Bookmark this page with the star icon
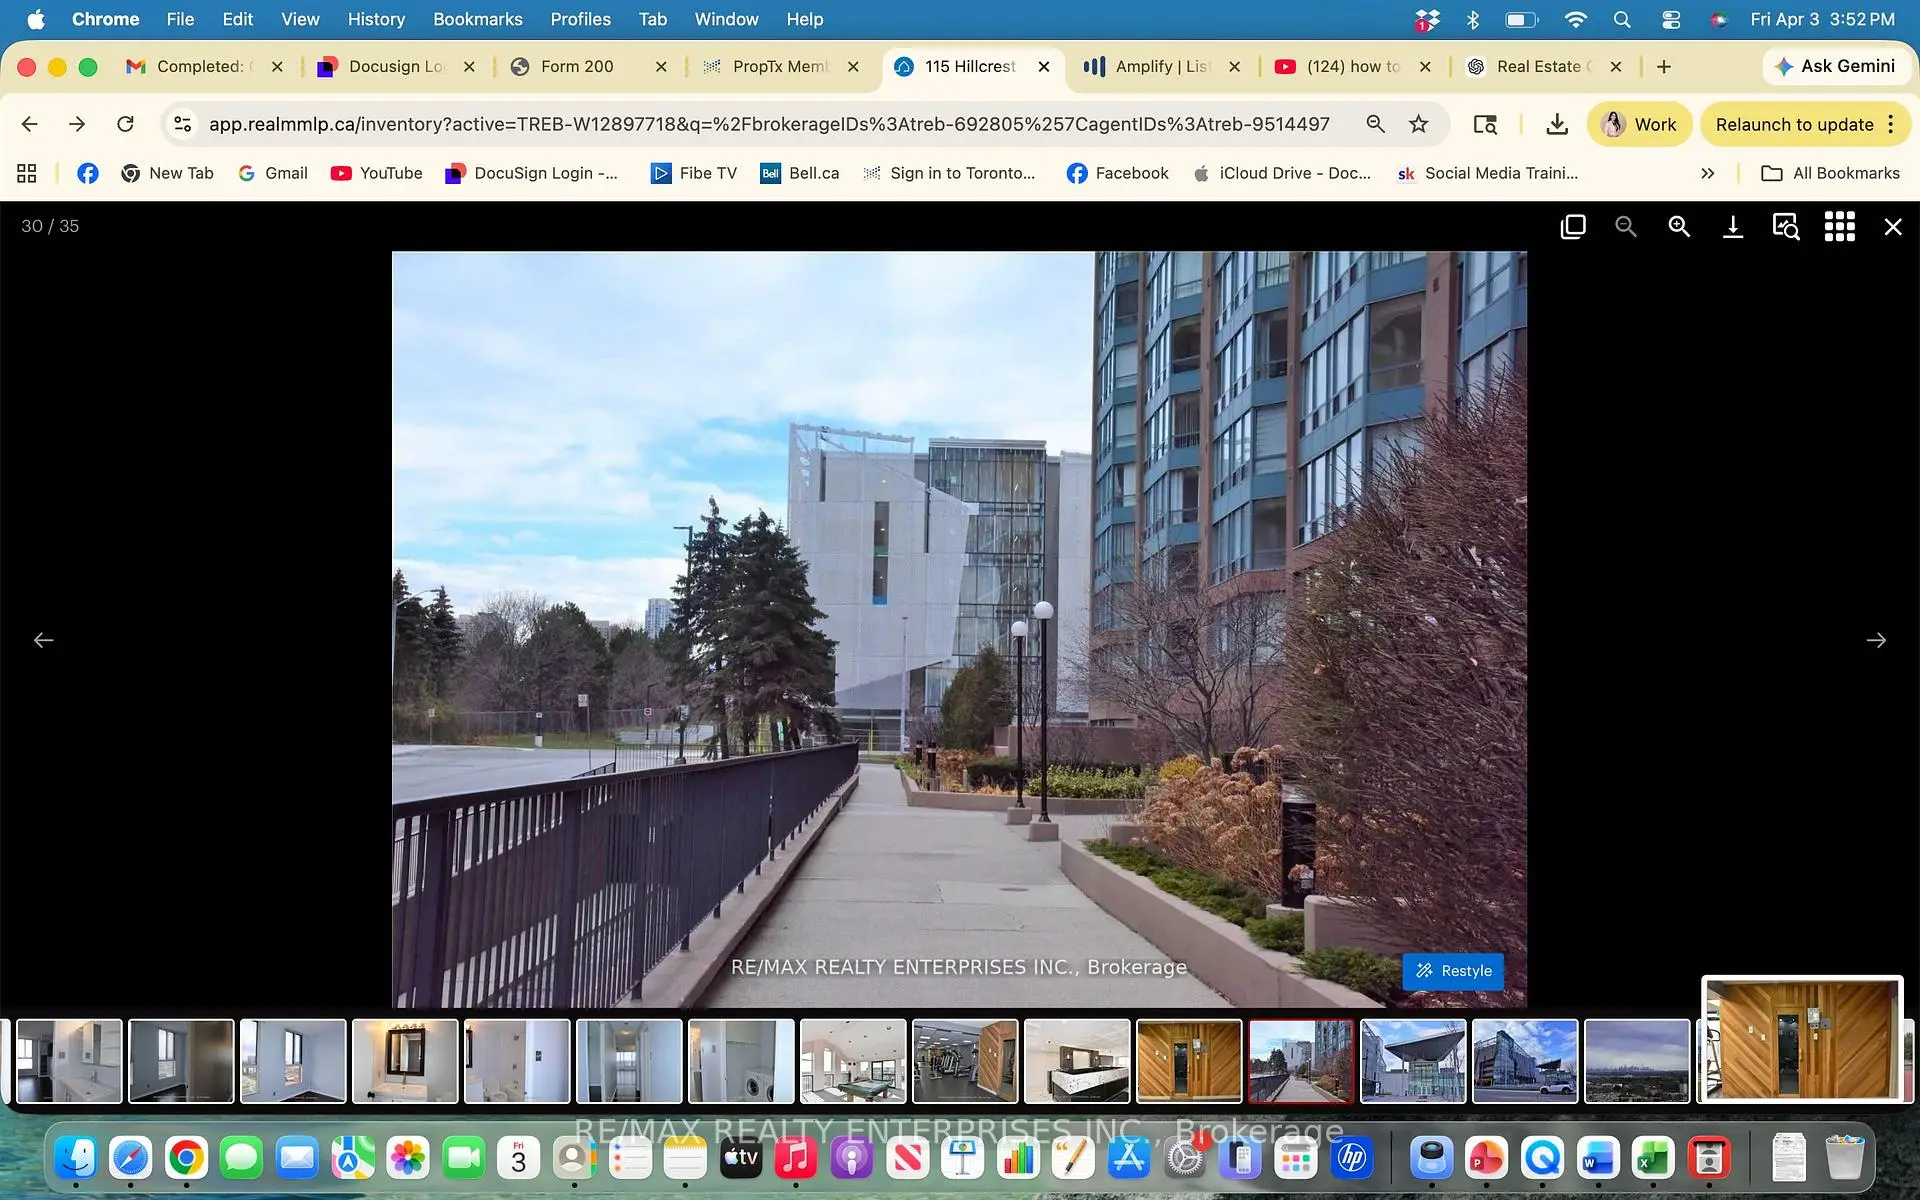The width and height of the screenshot is (1920, 1200). (1418, 124)
